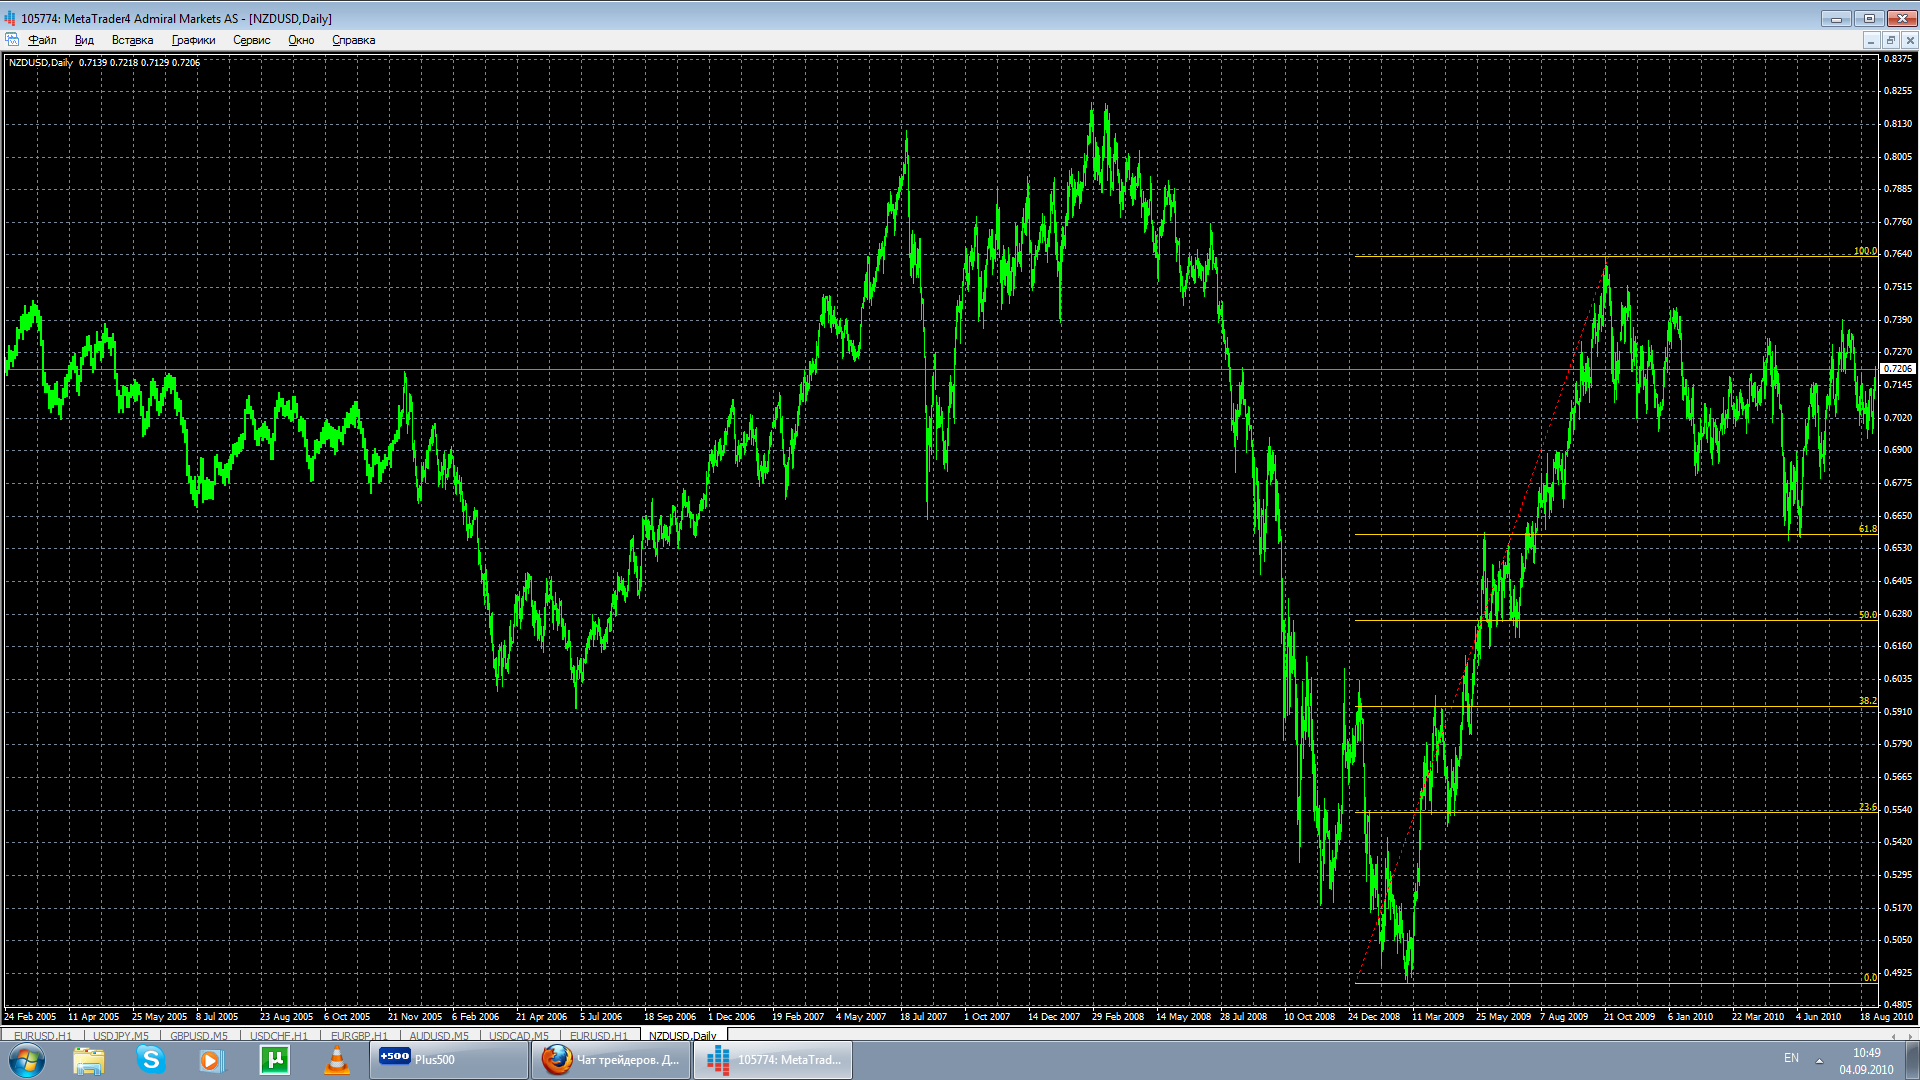Viewport: 1920px width, 1080px height.
Task: Click the NZDUSD,Daily OHLC header text
Action: (104, 62)
